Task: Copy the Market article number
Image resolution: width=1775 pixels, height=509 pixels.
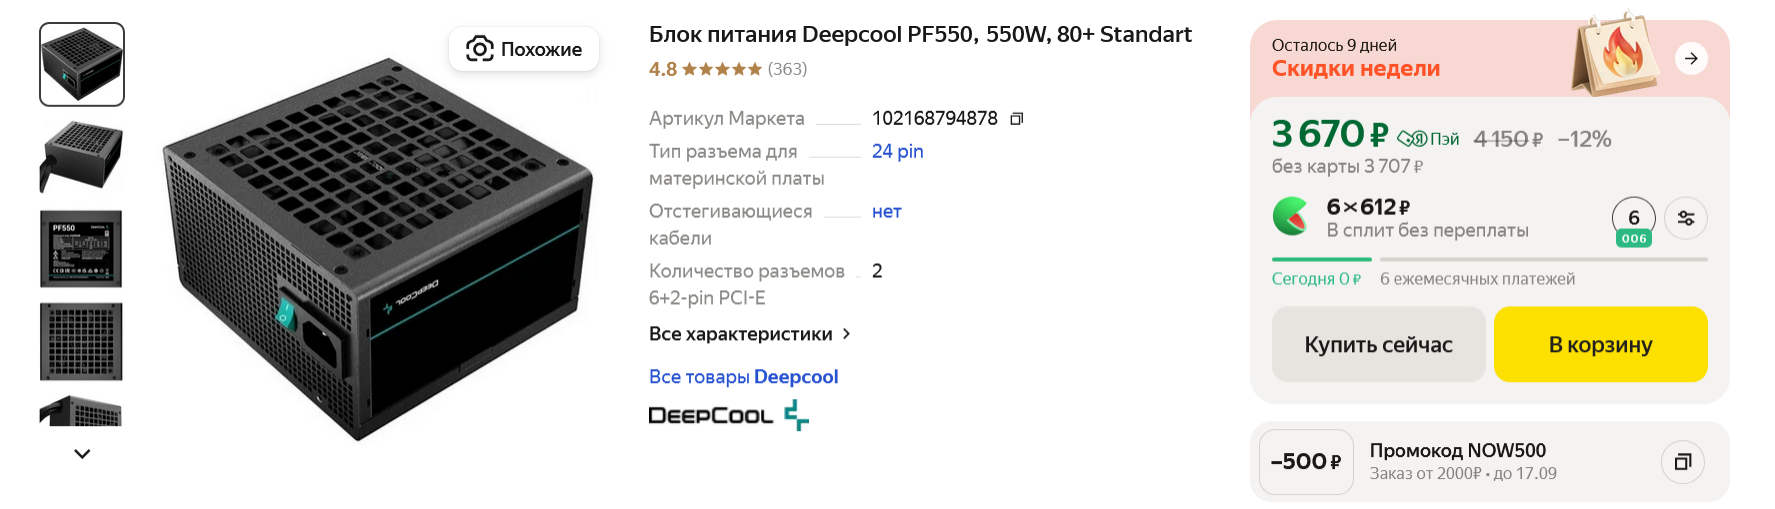Action: click(x=1017, y=119)
